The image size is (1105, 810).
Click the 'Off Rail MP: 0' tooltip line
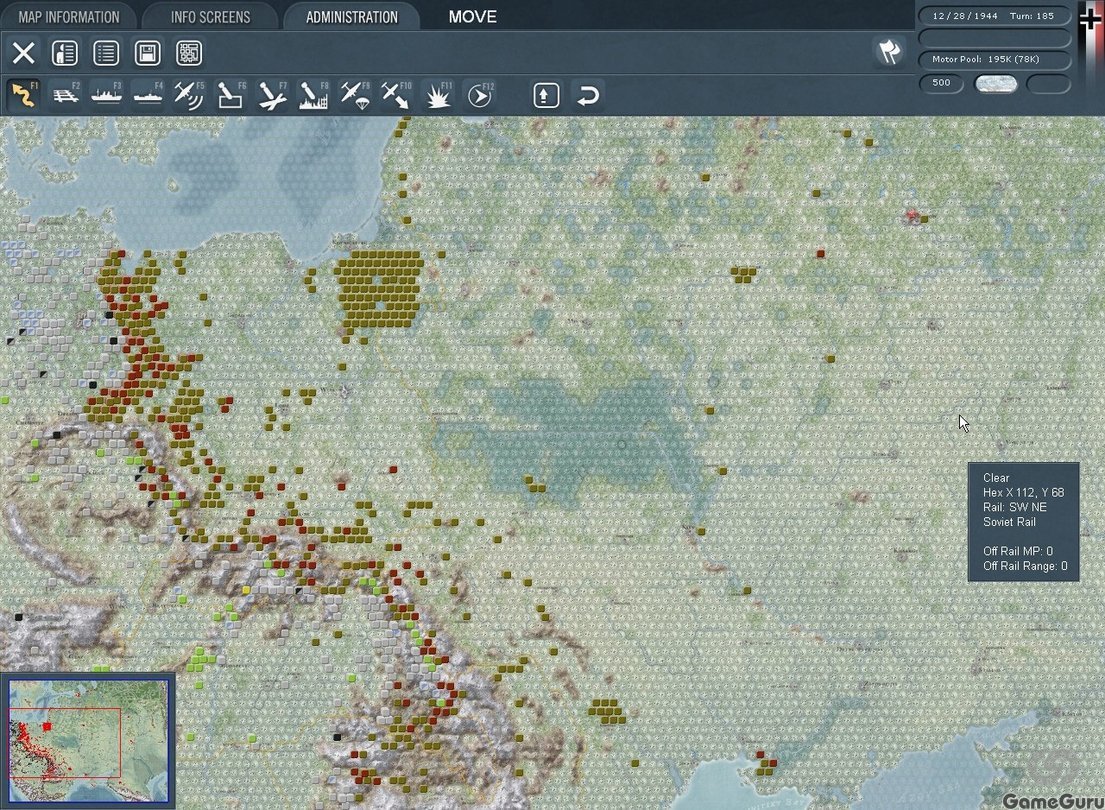tap(1018, 551)
